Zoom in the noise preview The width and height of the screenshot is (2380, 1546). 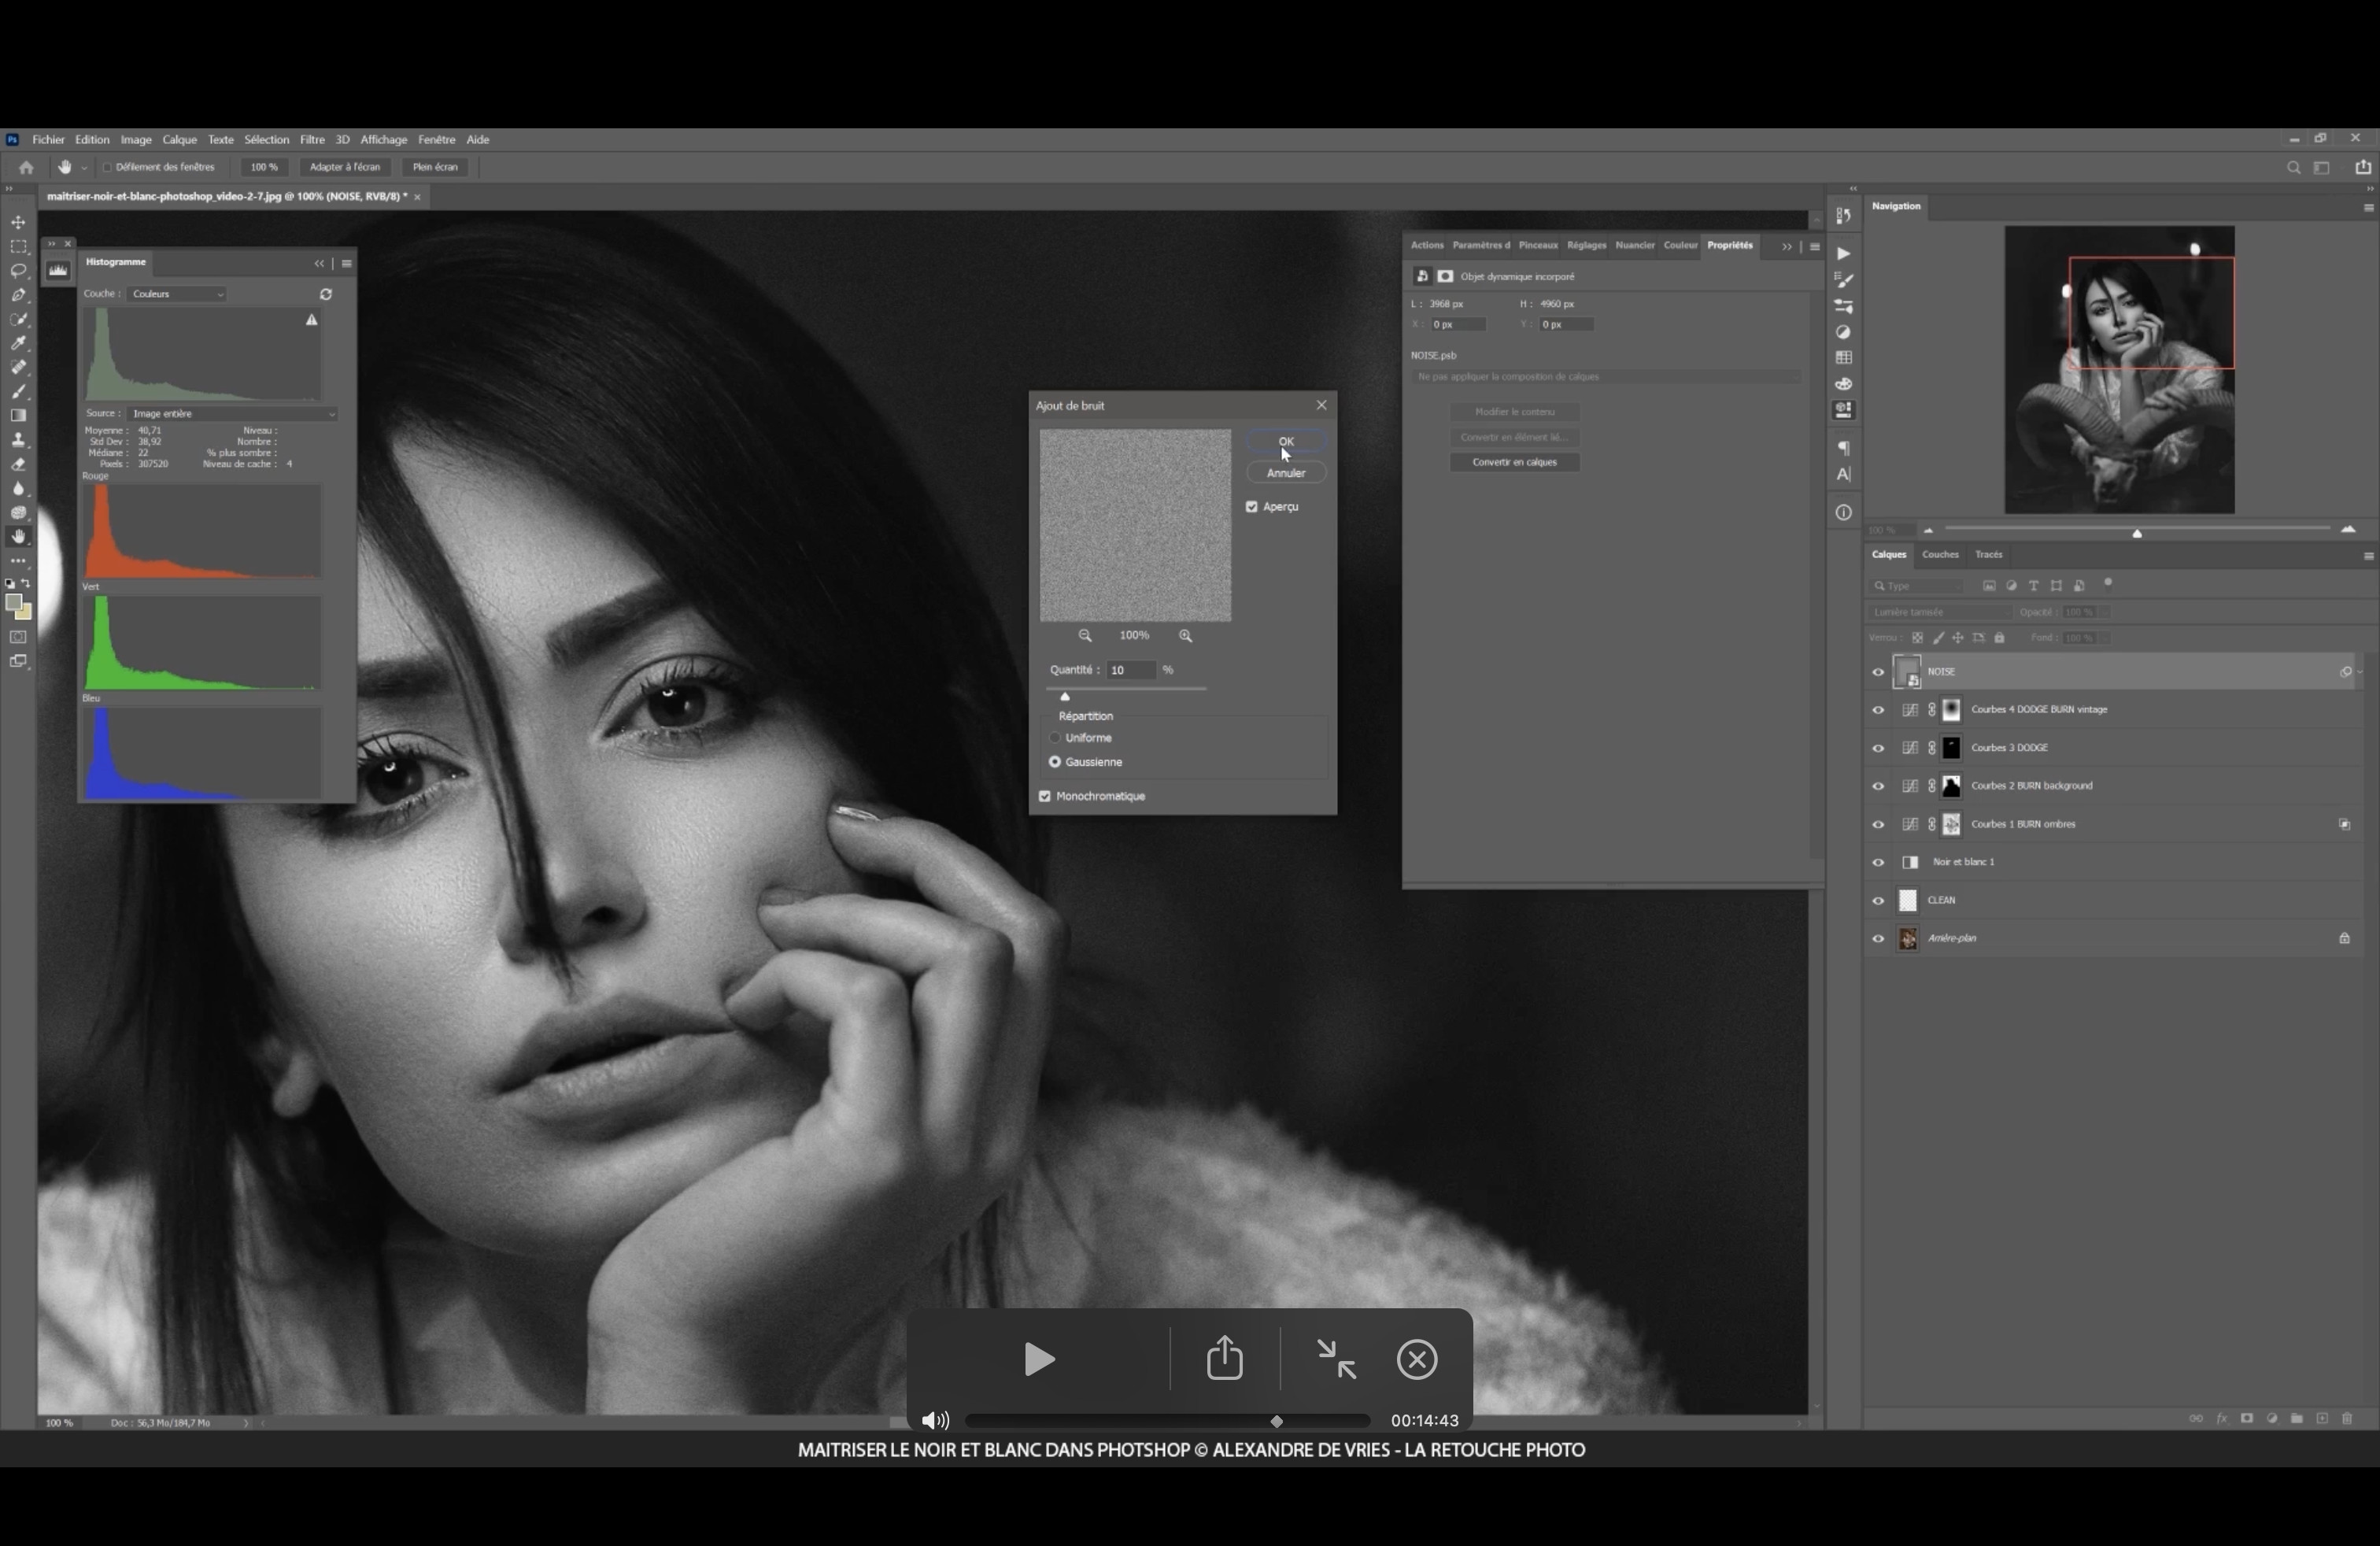click(x=1186, y=636)
